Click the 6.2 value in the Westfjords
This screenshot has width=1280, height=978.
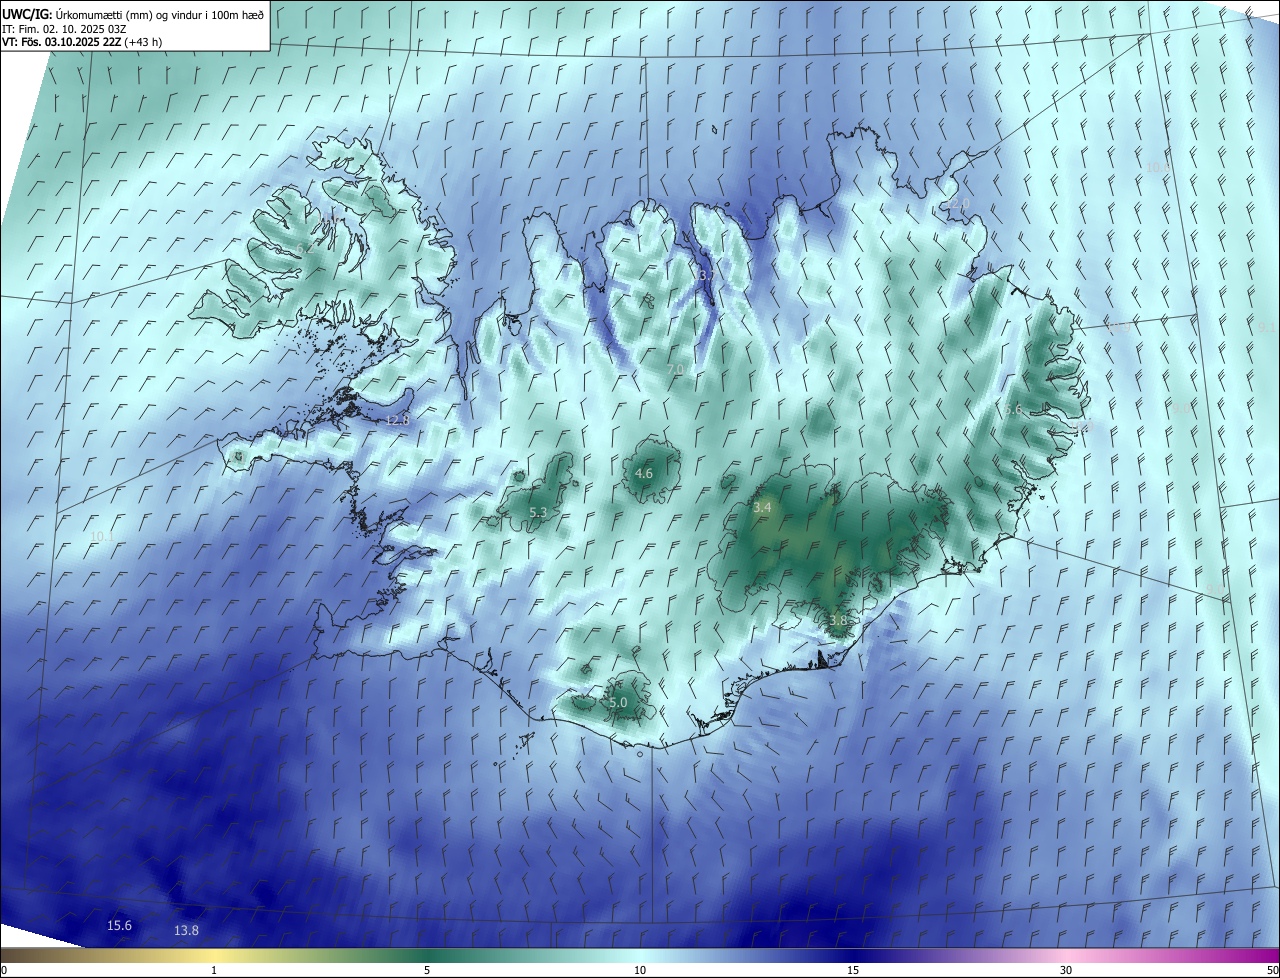coord(303,248)
